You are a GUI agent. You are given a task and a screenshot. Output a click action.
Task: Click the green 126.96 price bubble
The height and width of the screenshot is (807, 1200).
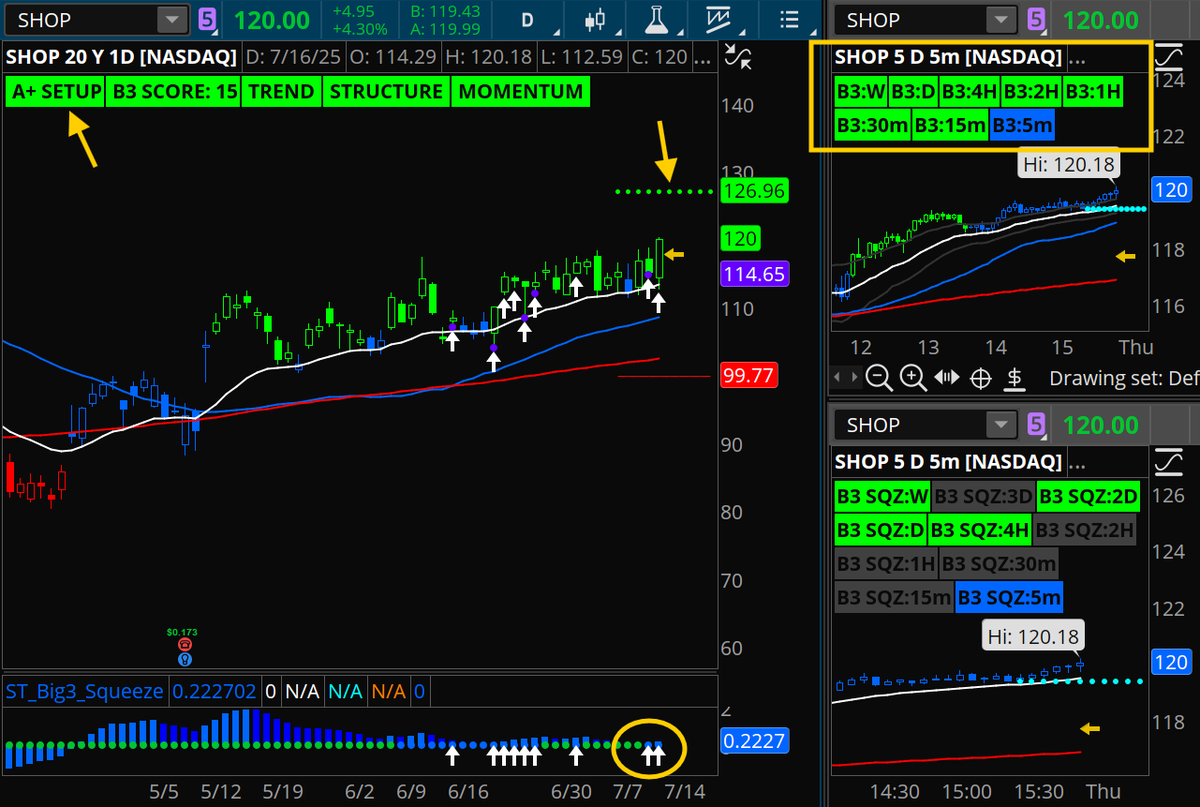coord(756,190)
